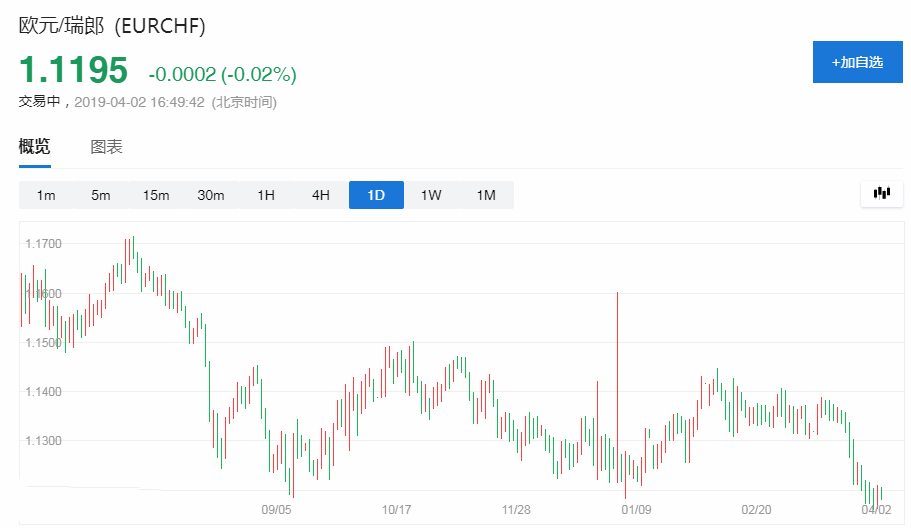Viewport: 911px width, 528px height.
Task: Open the 概览 overview tab
Action: [x=34, y=147]
